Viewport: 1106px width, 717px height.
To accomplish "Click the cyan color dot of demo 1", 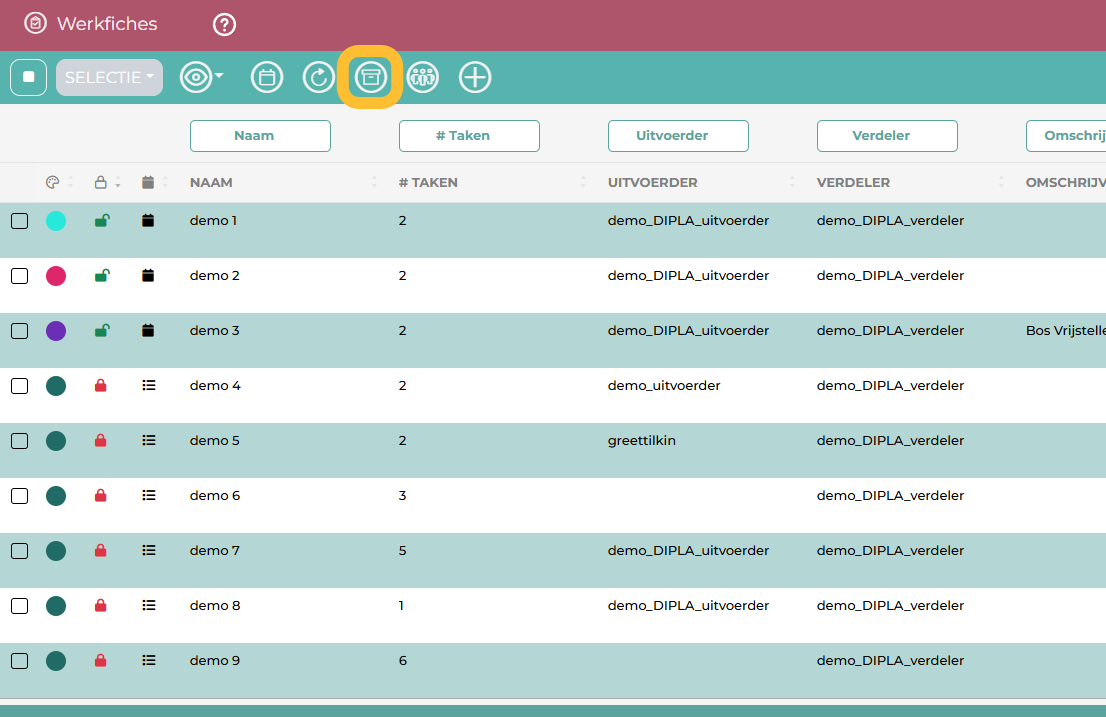I will coord(56,221).
